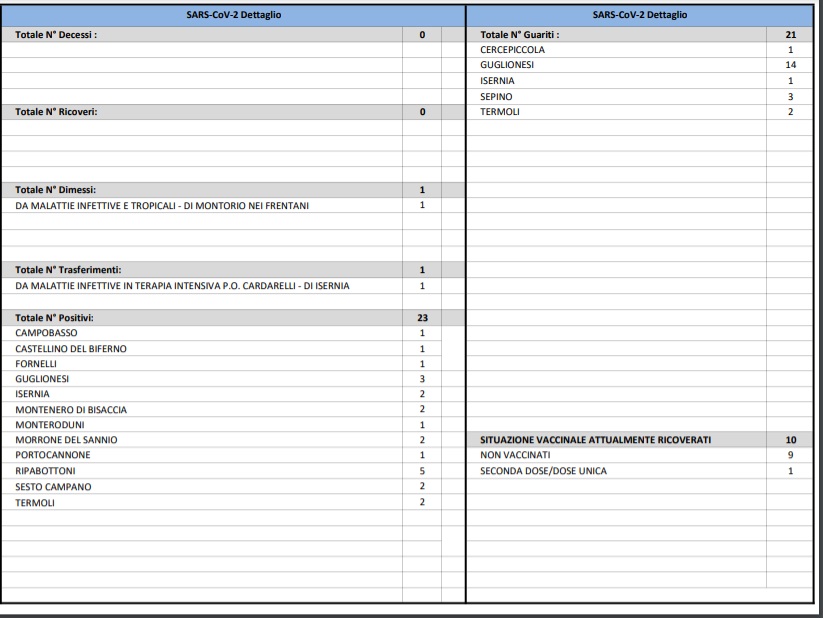Click the value 0 beside Totale Ricoveri
This screenshot has width=825, height=619.
click(422, 112)
